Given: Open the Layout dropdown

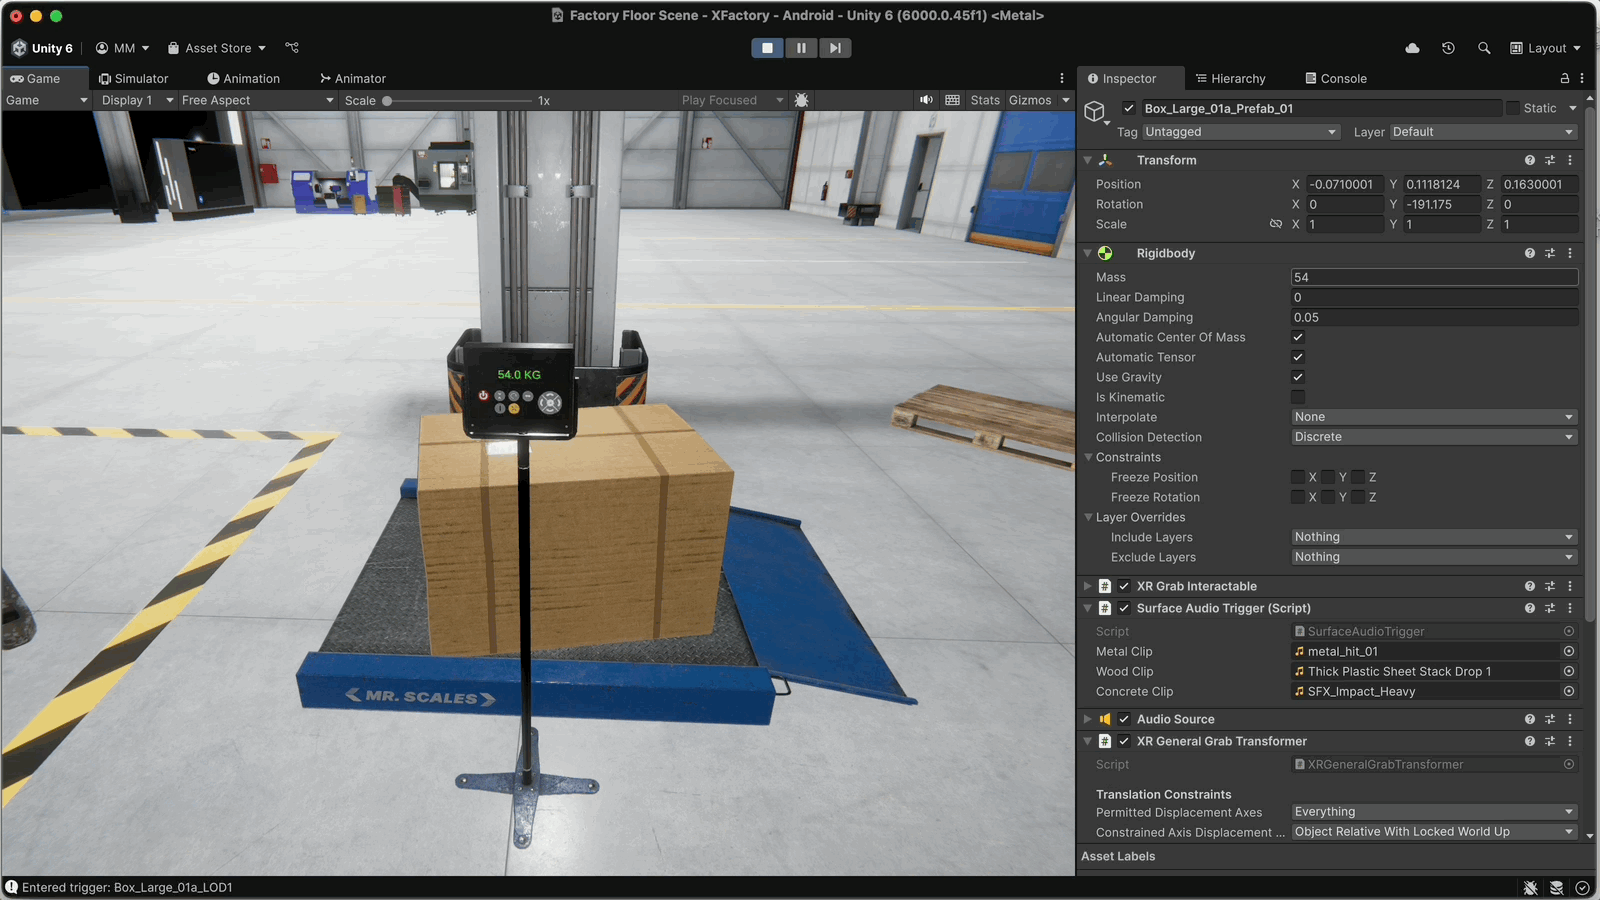Looking at the screenshot, I should click(1546, 48).
